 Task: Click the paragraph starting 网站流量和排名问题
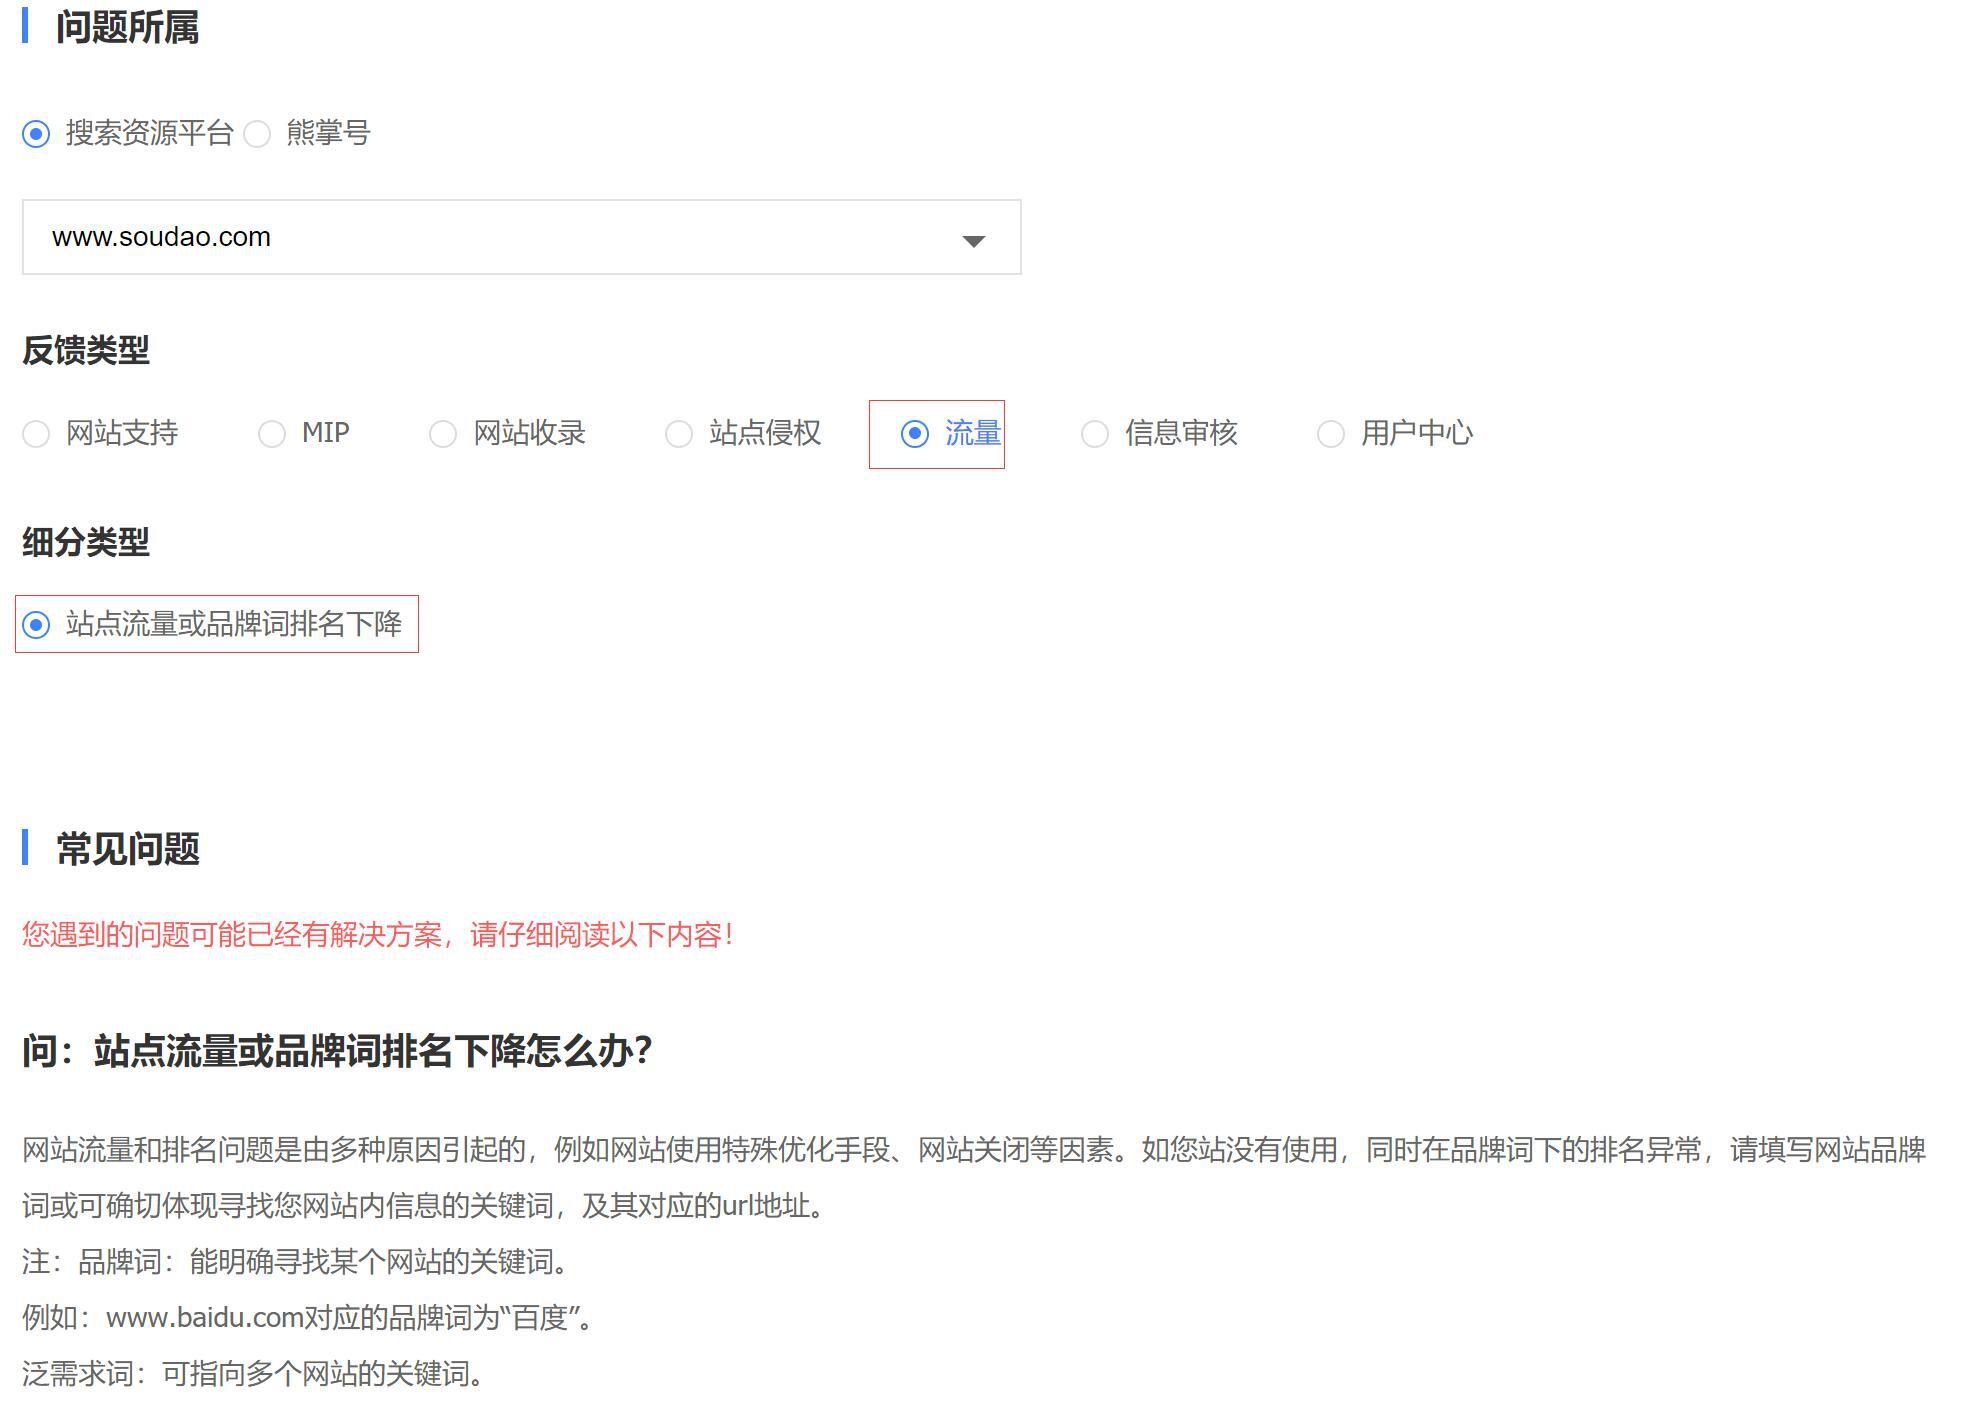point(974,1178)
